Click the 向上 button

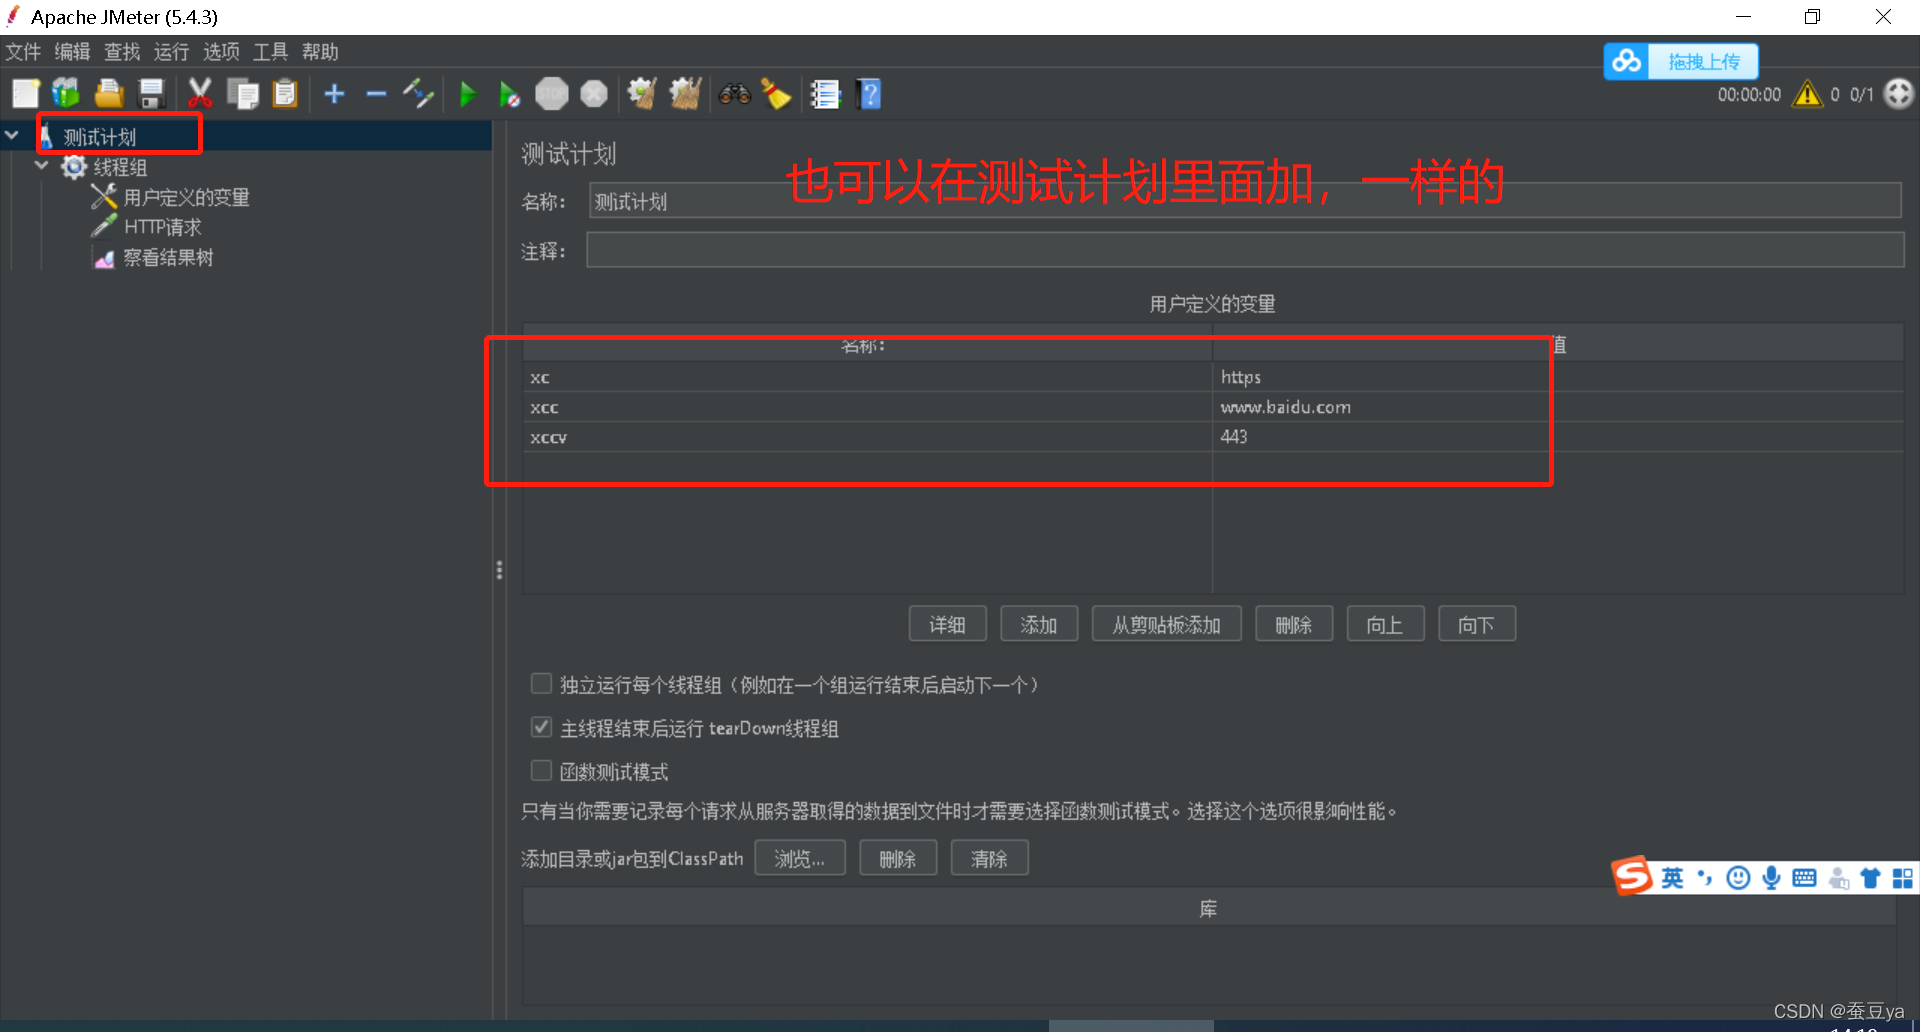1385,624
